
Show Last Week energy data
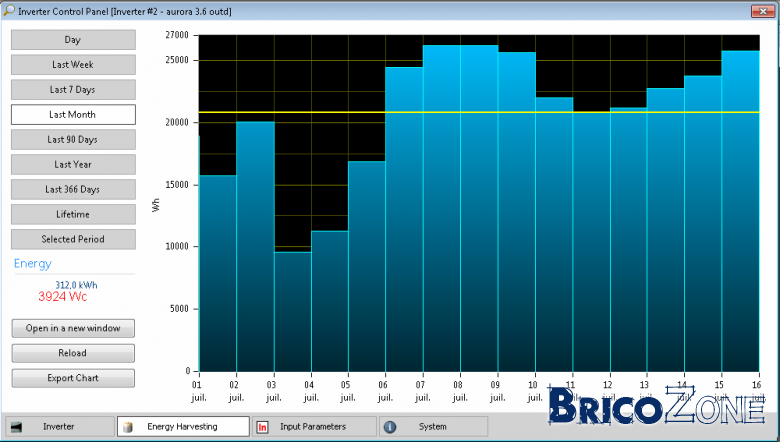pos(73,65)
